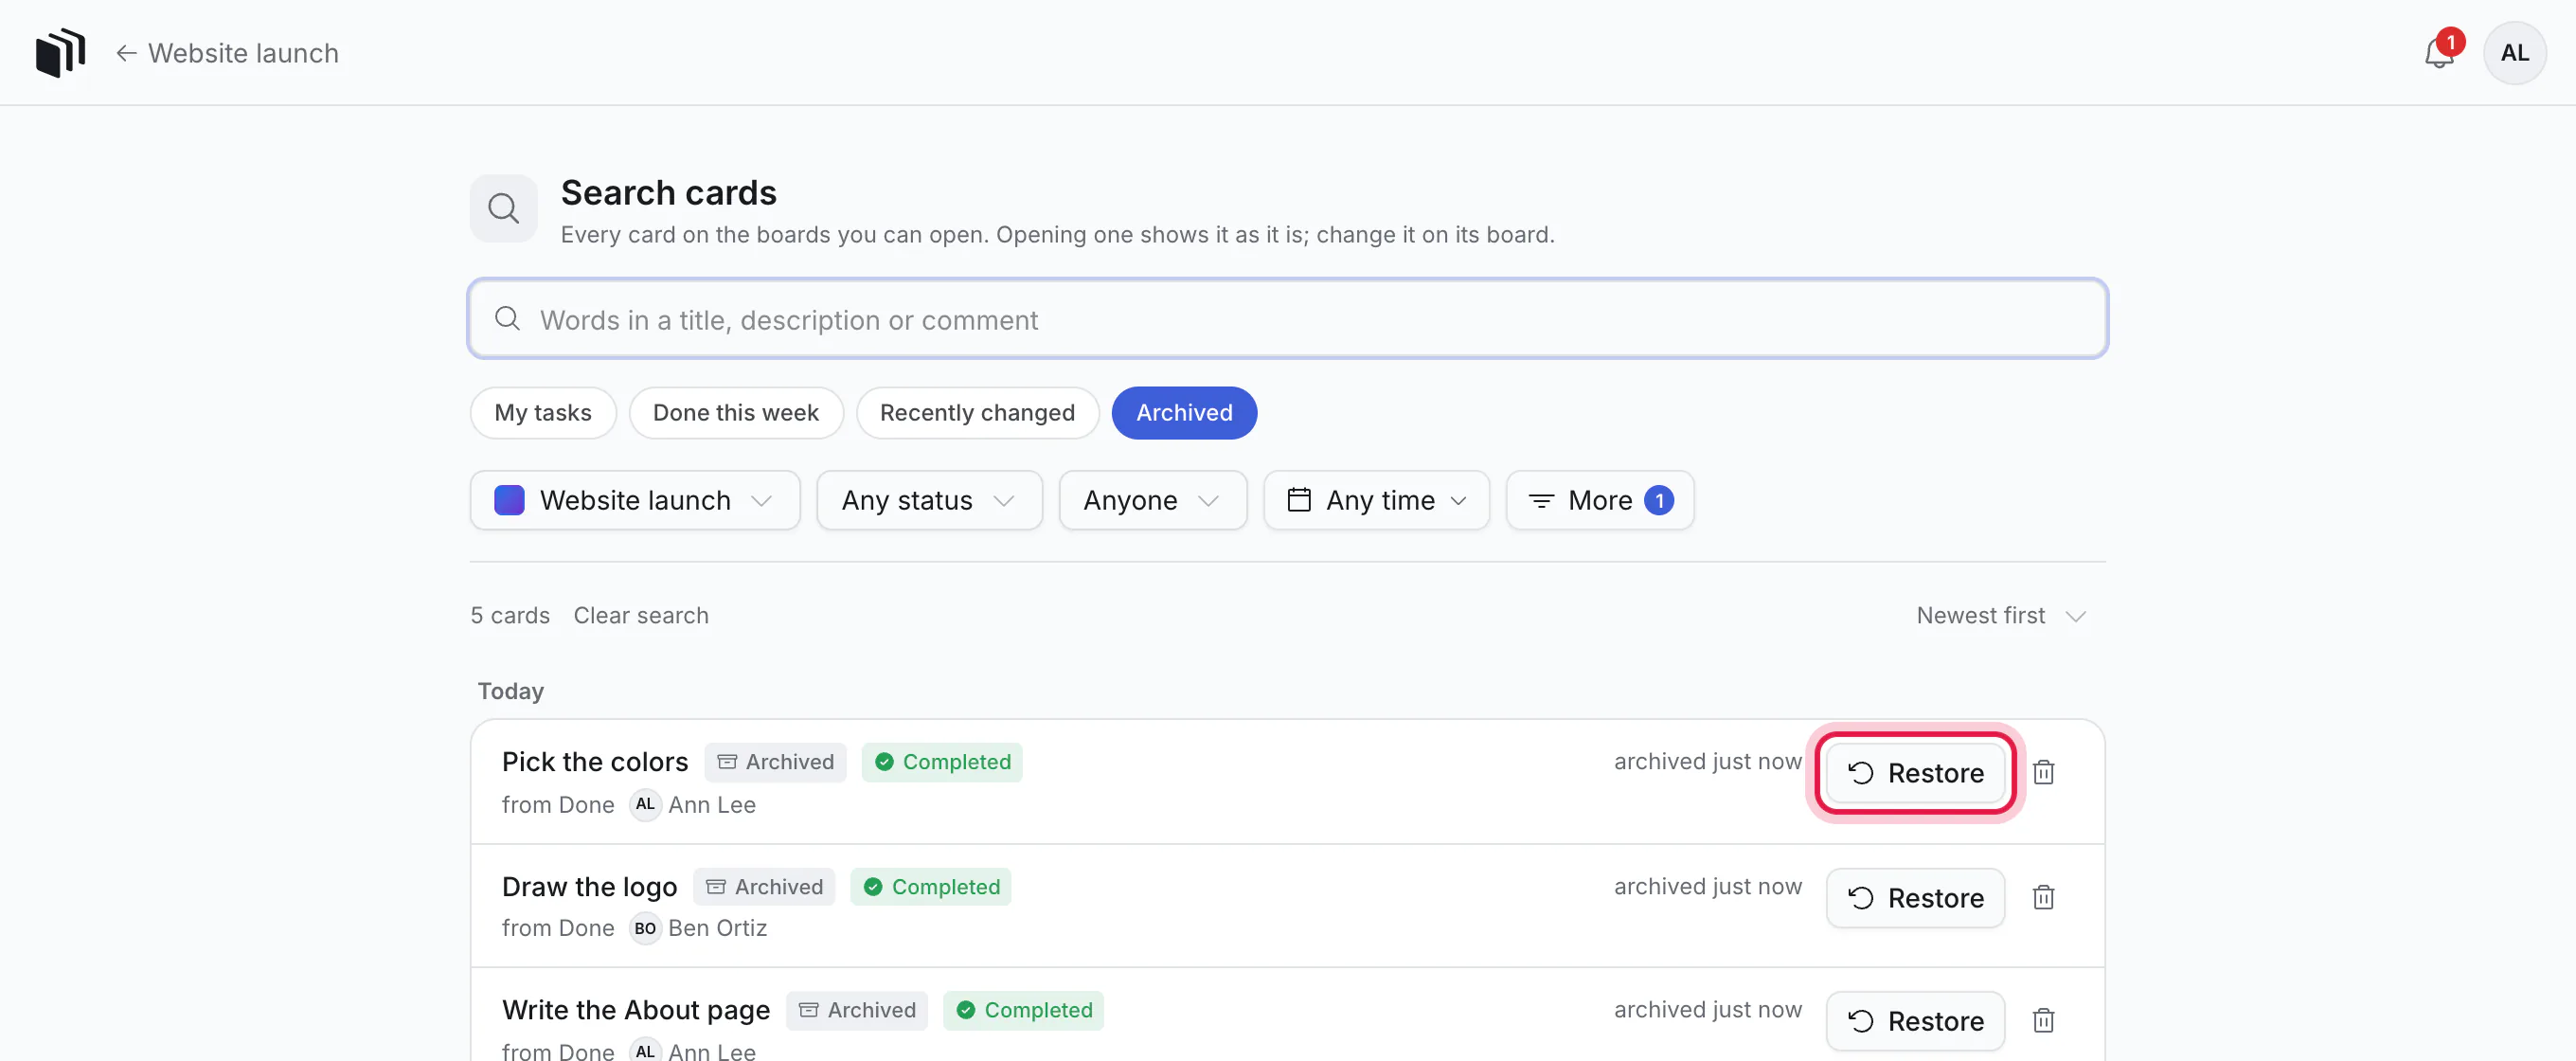This screenshot has width=2576, height=1061.
Task: Click the Archived badge on Pick the colors
Action: [x=775, y=762]
